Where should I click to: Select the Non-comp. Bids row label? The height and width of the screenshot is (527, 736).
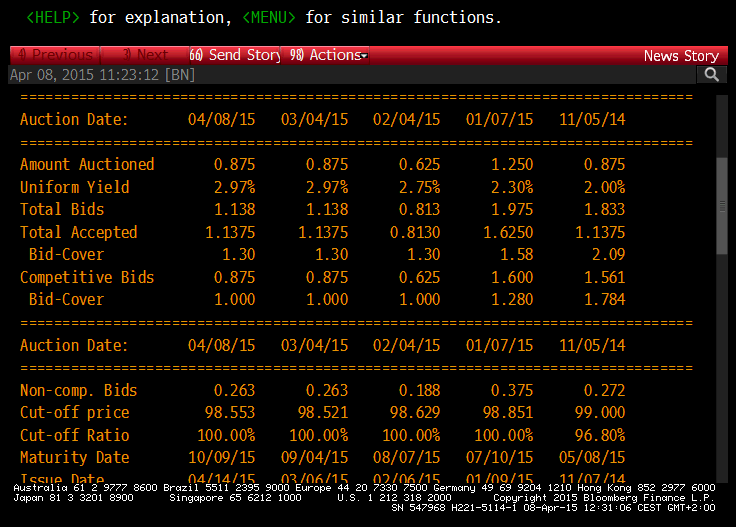pyautogui.click(x=79, y=390)
